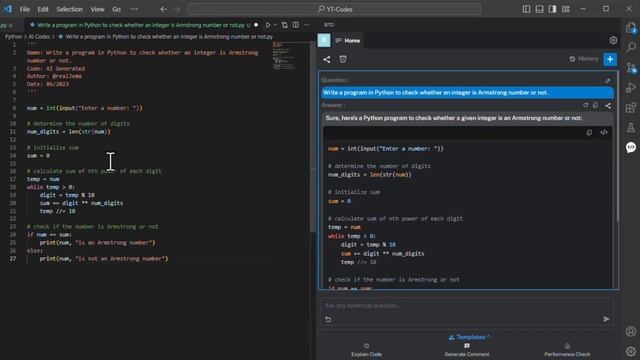
Task: Open editor More Actions ellipsis
Action: coord(307,25)
